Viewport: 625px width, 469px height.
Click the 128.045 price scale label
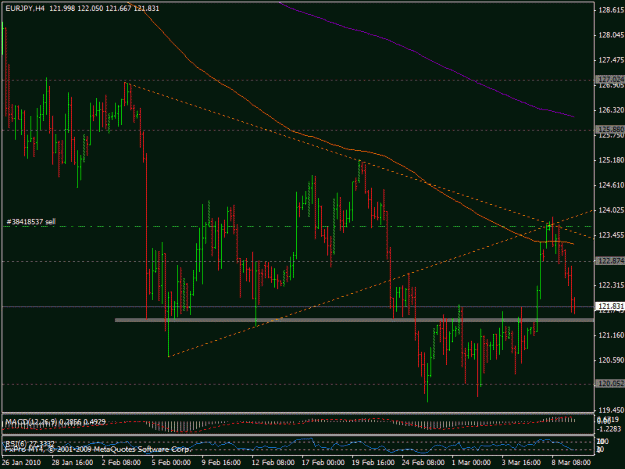(611, 35)
